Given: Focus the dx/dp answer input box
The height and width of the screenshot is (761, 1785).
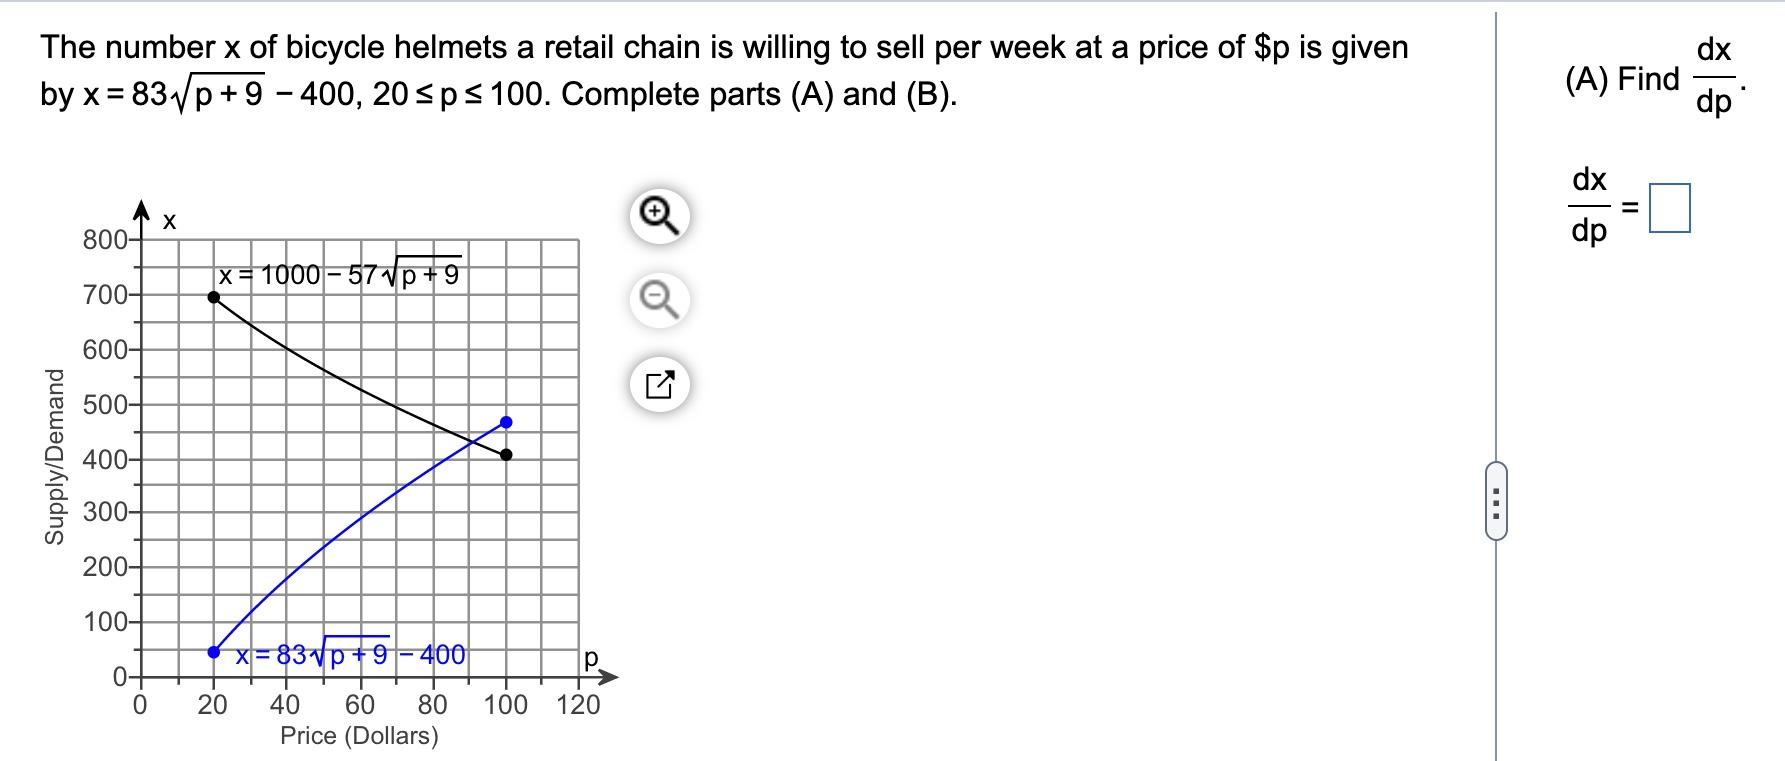Looking at the screenshot, I should coord(1669,207).
